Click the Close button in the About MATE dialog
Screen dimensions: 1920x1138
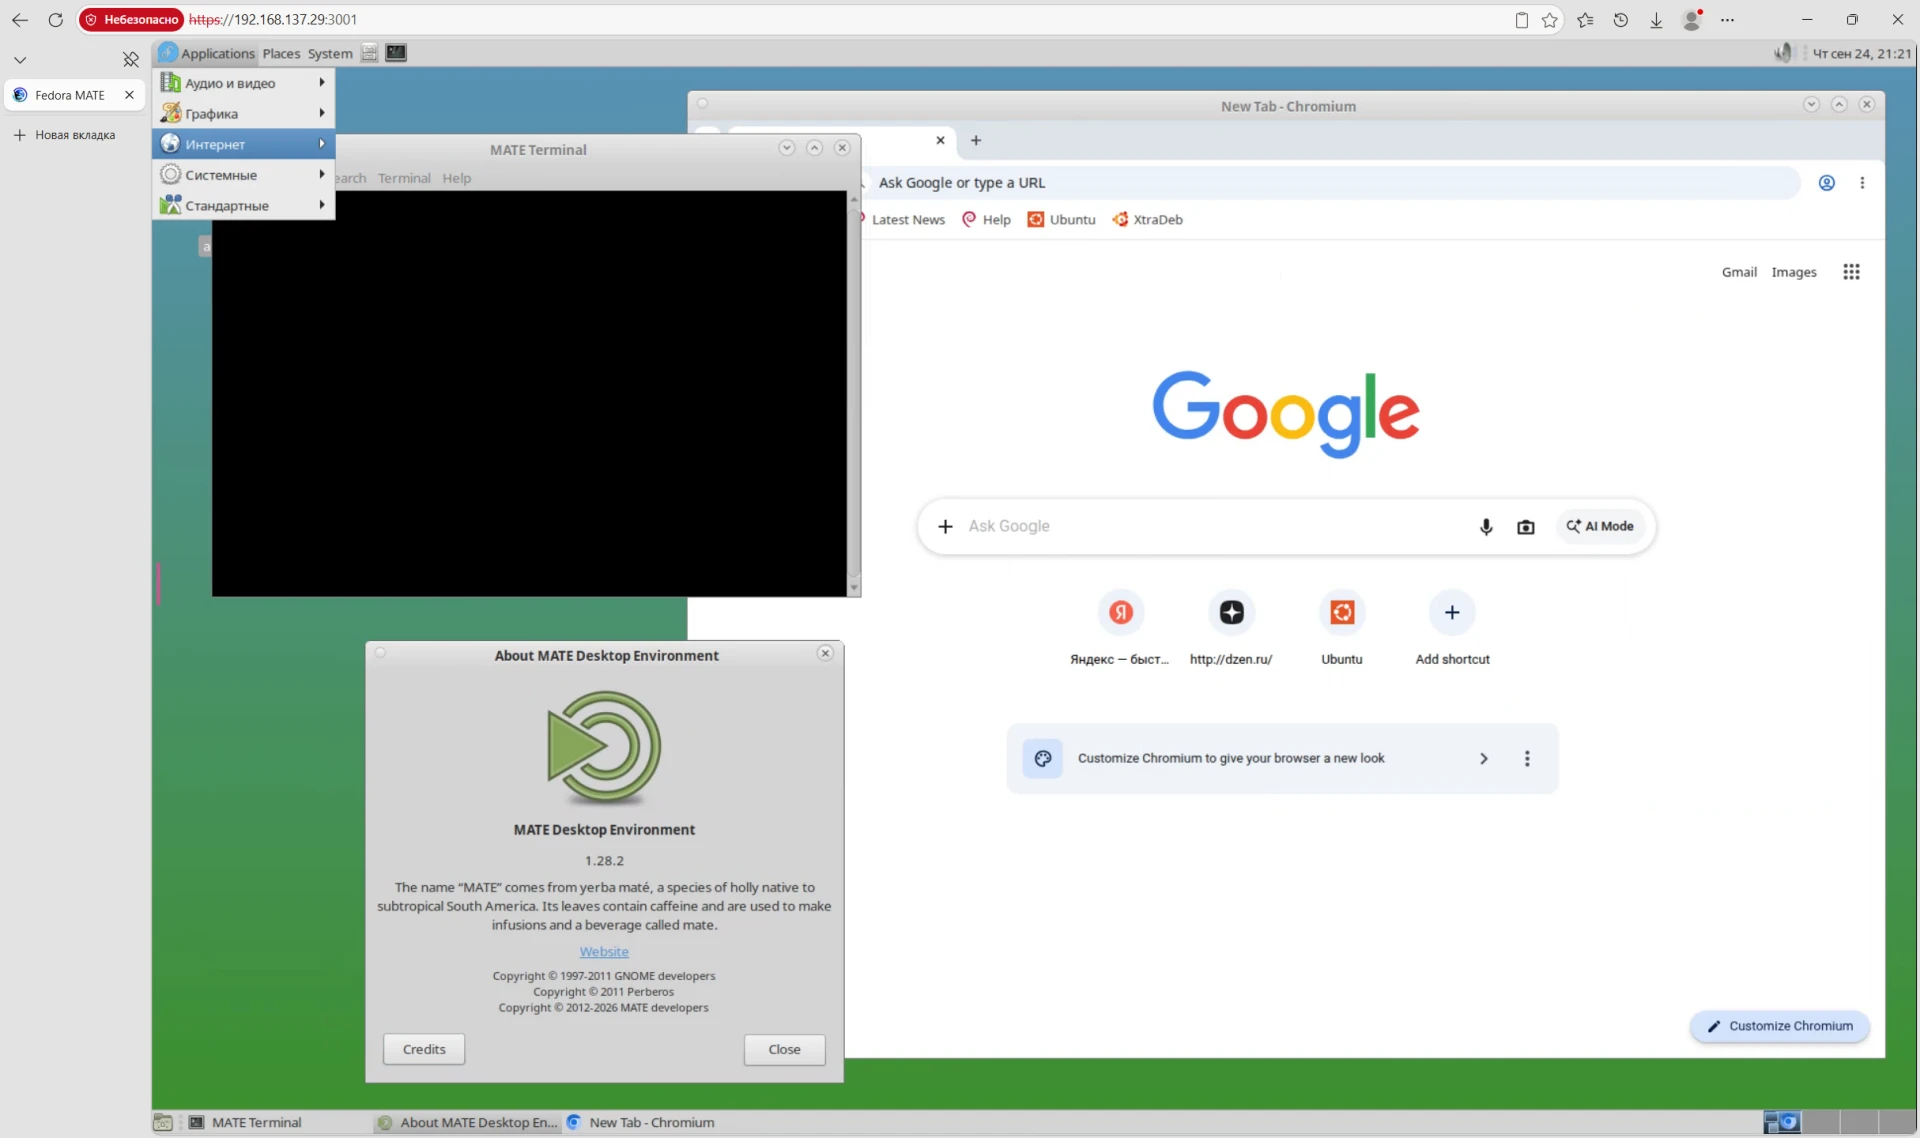tap(784, 1049)
